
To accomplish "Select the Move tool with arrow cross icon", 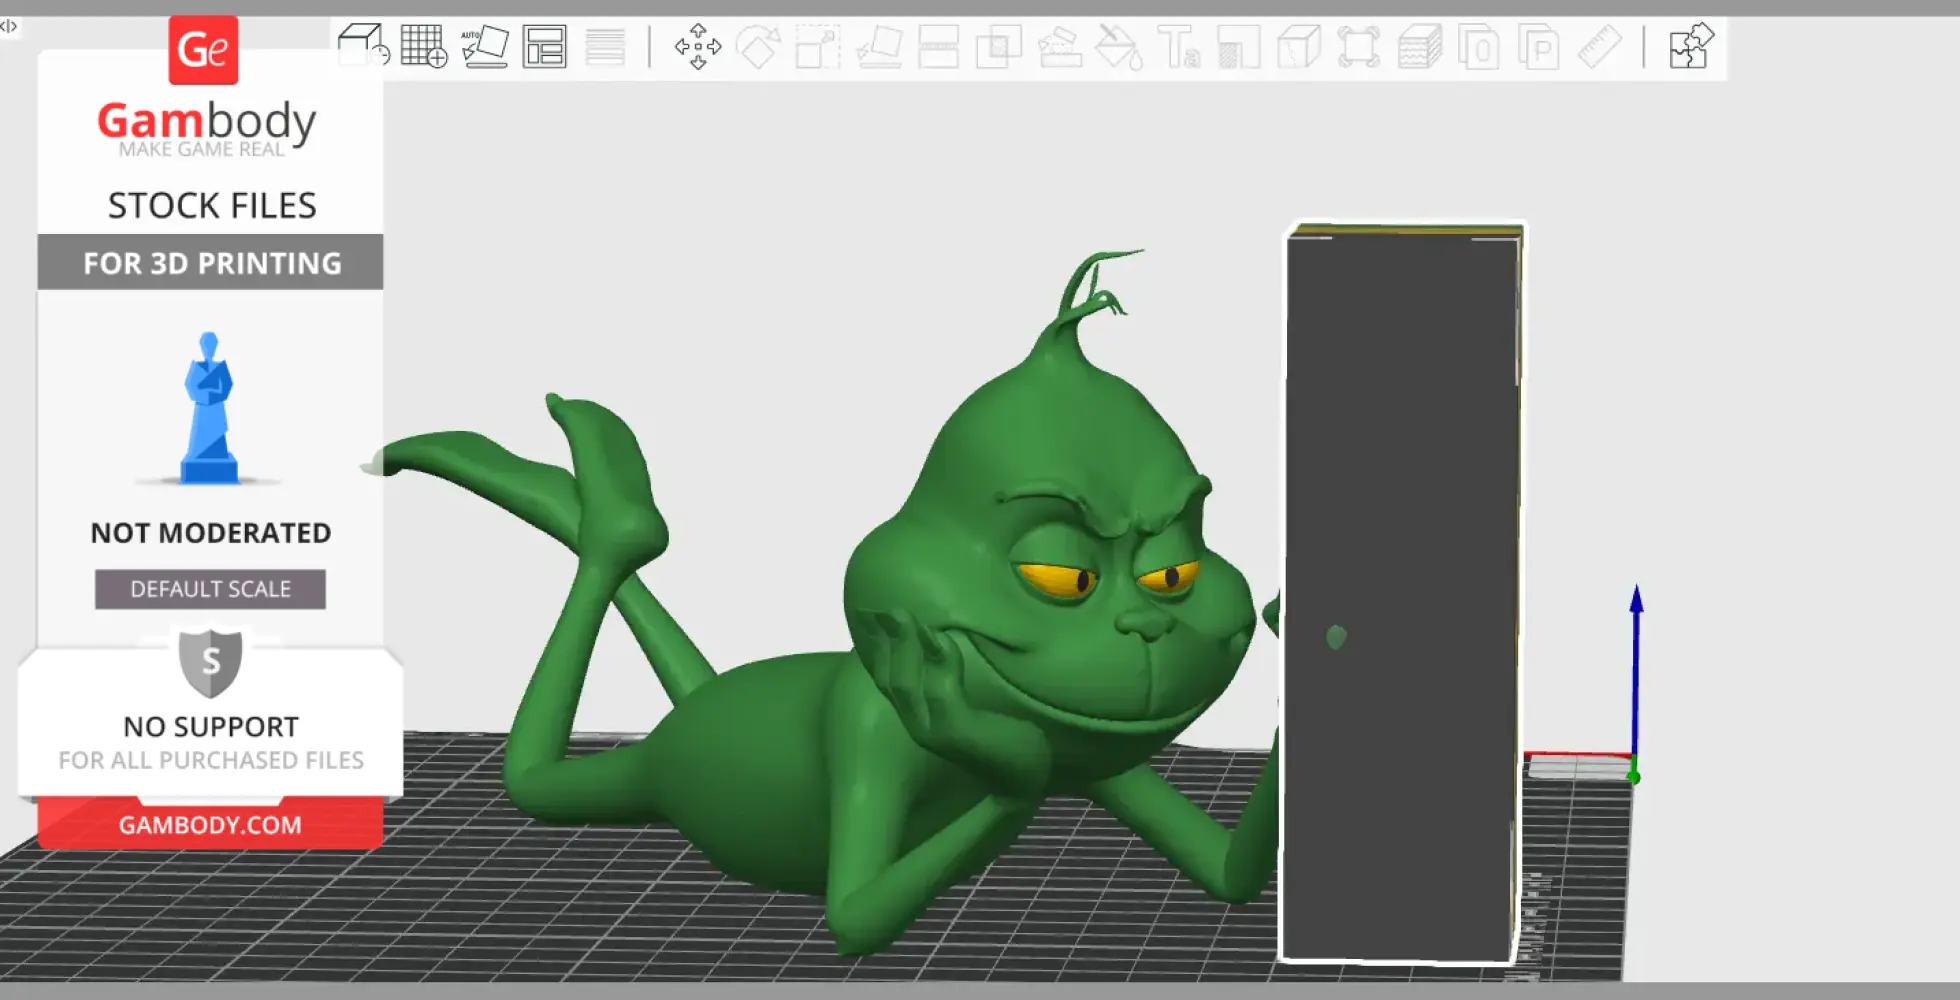I will 697,46.
